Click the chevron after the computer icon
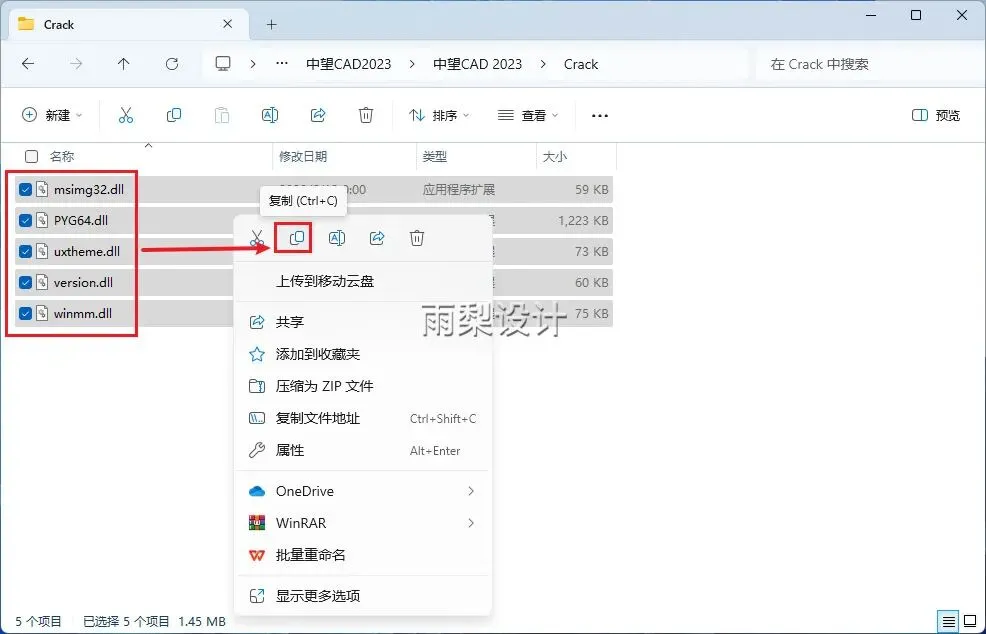Viewport: 986px width, 634px height. (x=253, y=64)
